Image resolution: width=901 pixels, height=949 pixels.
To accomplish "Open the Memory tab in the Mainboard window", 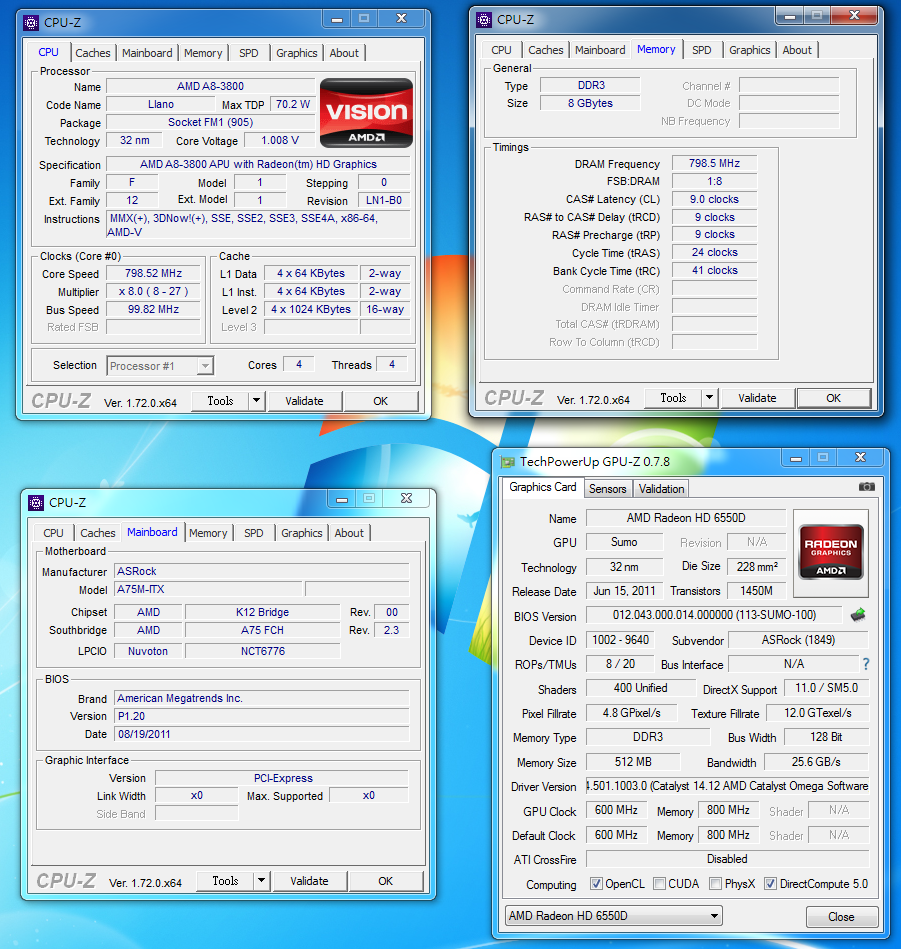I will 208,533.
